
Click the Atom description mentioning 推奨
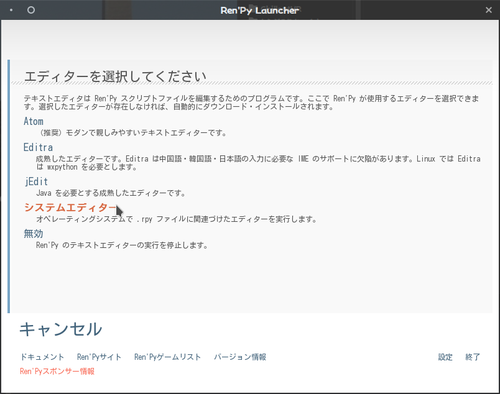[132, 133]
